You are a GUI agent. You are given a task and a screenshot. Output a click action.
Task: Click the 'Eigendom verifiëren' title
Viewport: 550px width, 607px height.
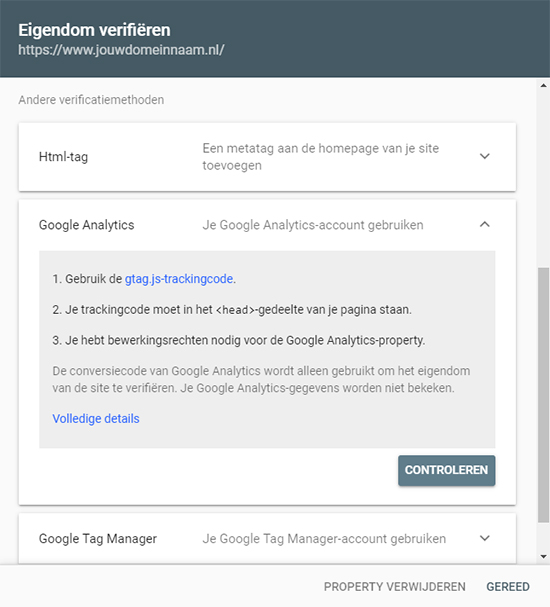94,30
